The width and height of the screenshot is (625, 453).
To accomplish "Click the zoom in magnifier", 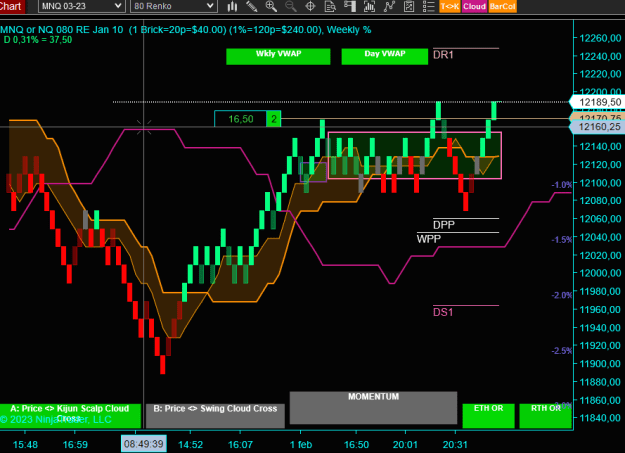I will (x=271, y=6).
